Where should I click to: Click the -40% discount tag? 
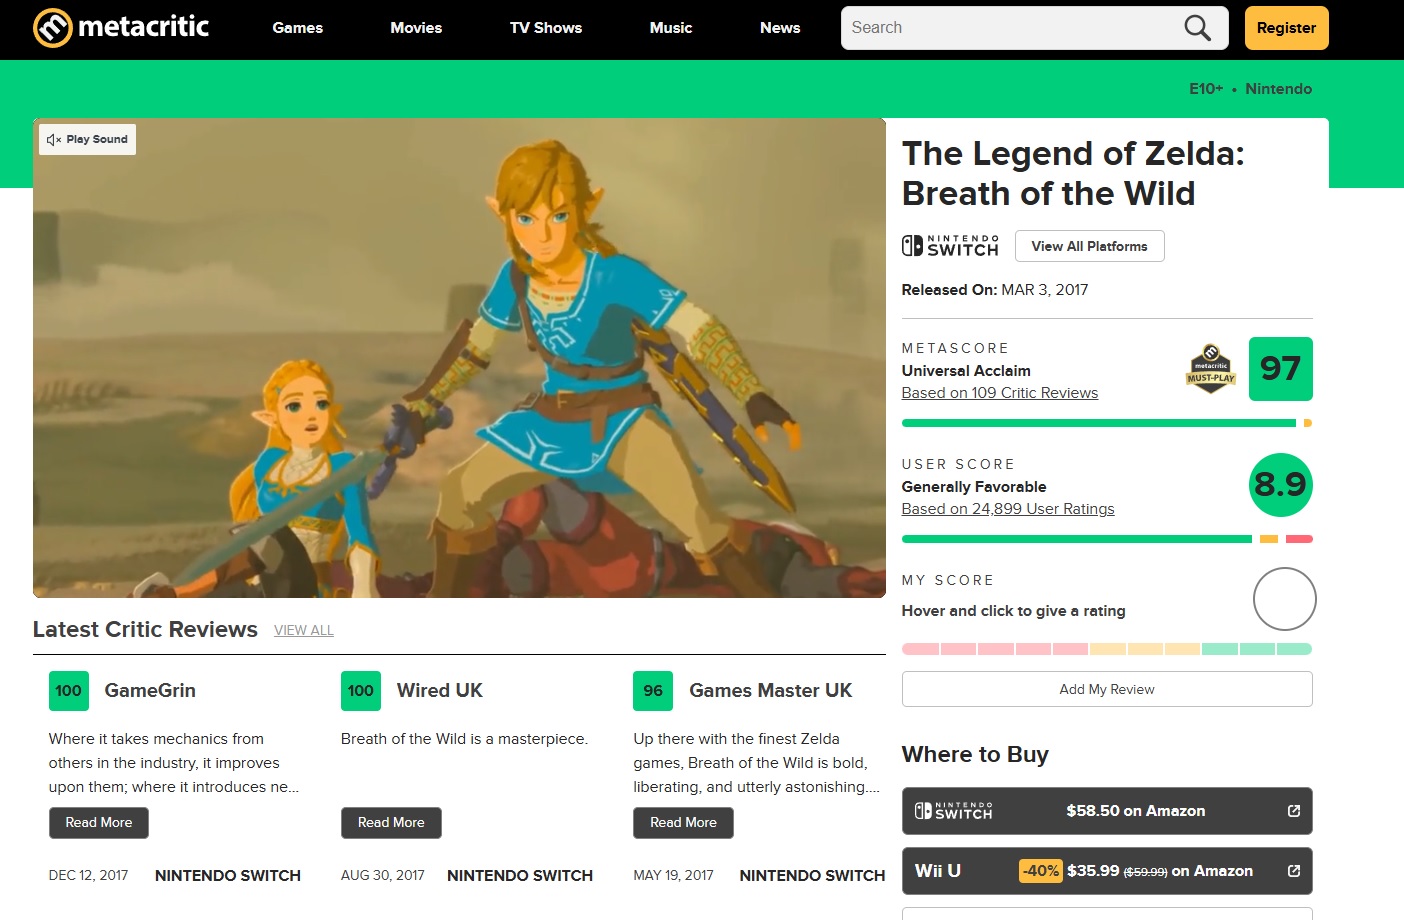(1041, 871)
